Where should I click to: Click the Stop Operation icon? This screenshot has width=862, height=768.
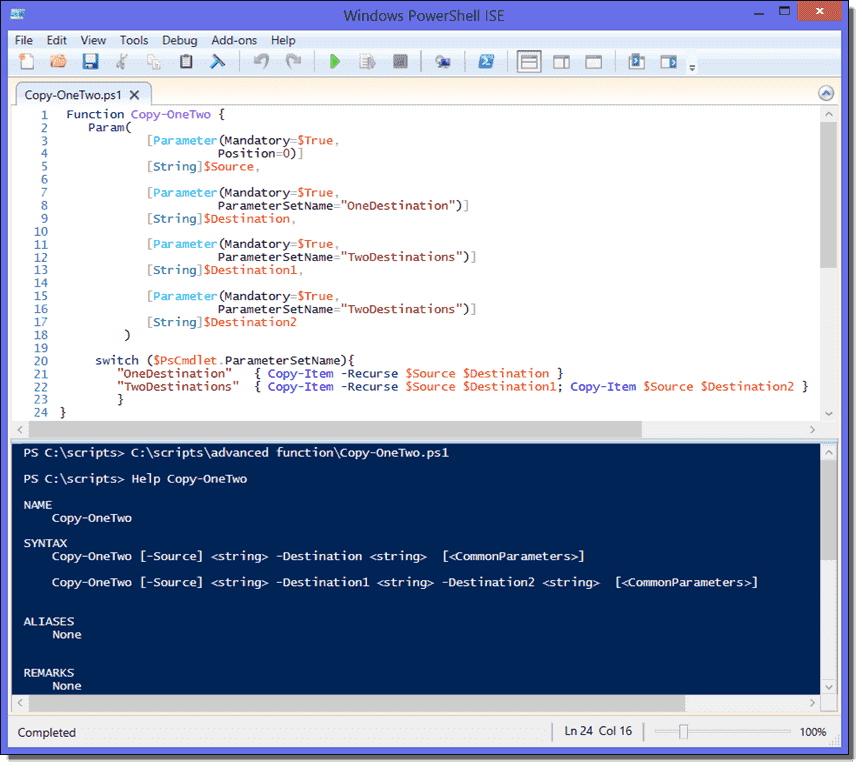400,62
